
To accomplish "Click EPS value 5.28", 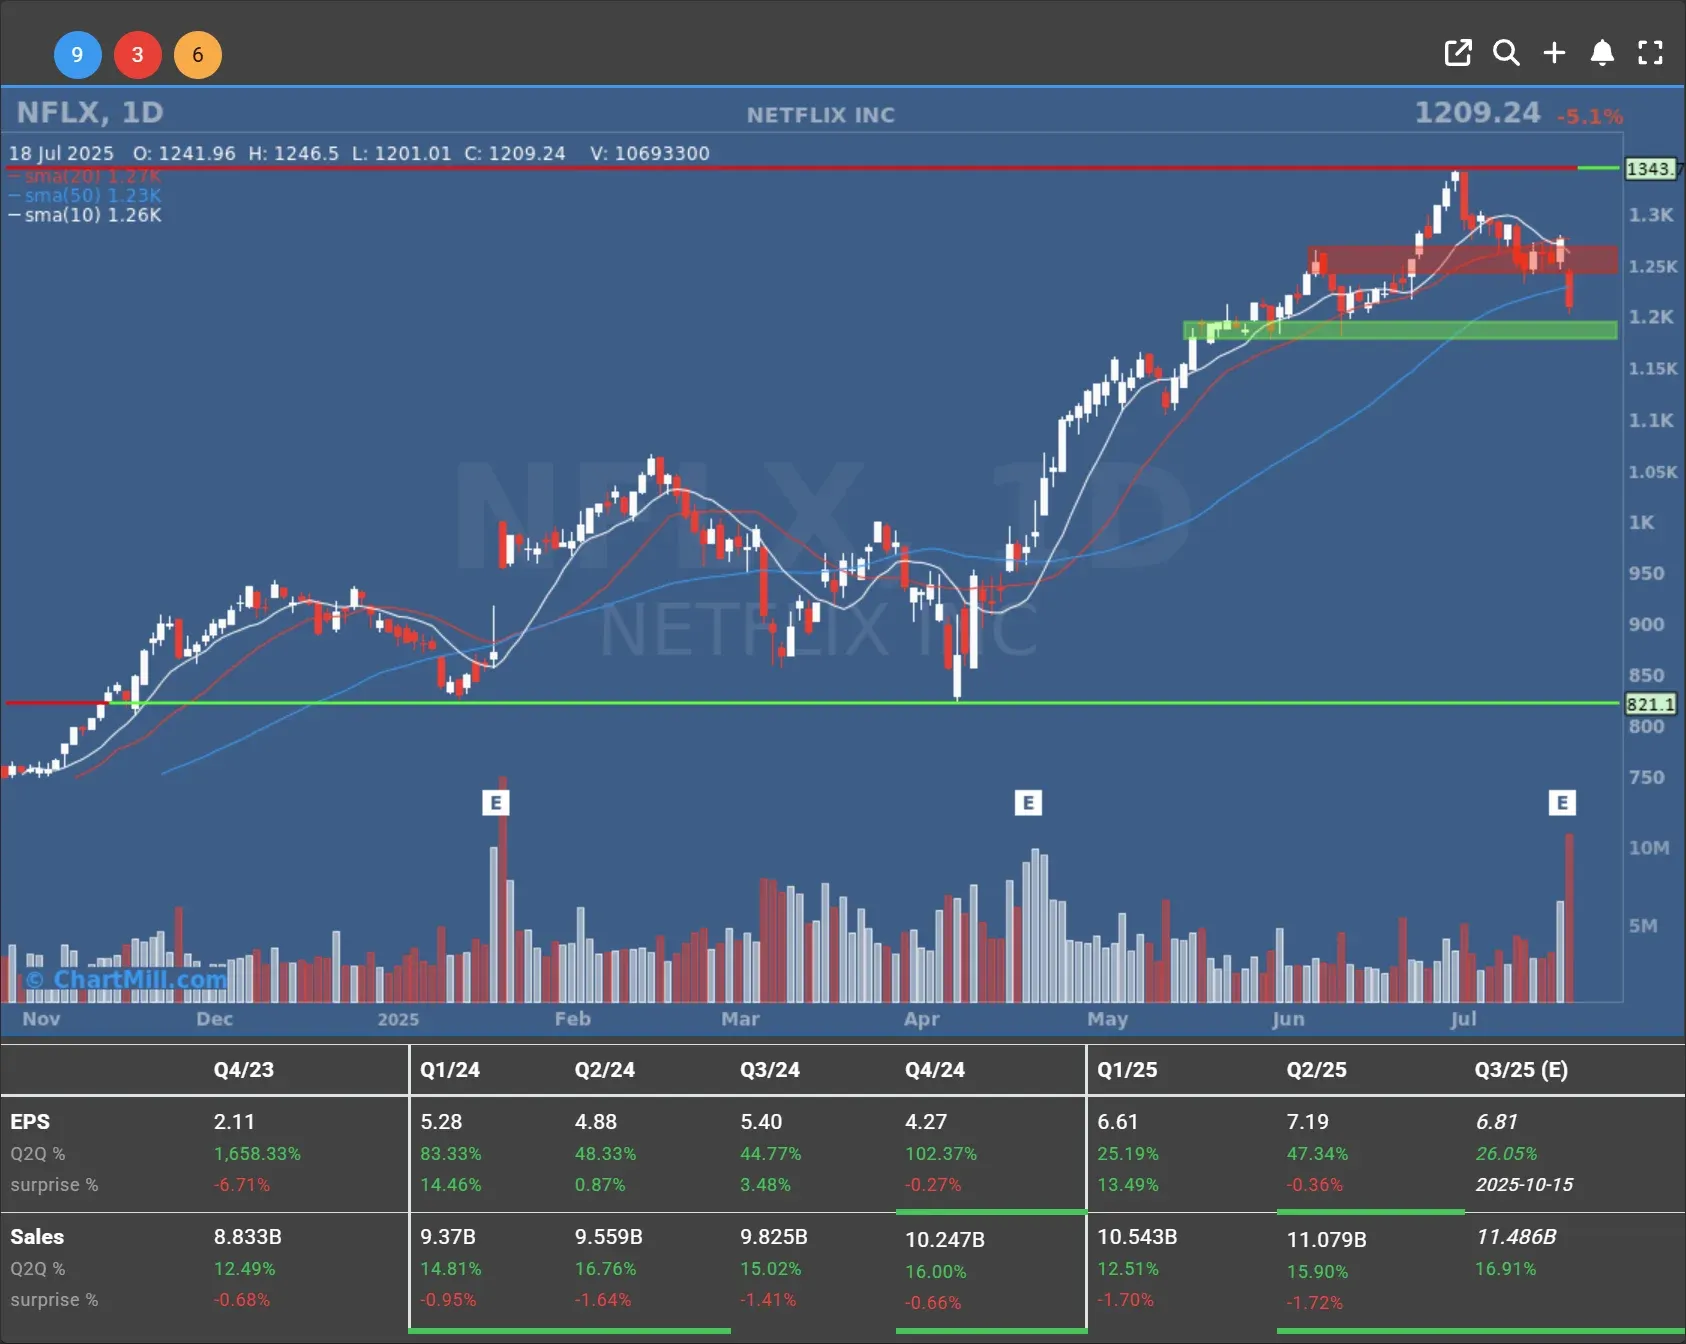I will pos(441,1122).
